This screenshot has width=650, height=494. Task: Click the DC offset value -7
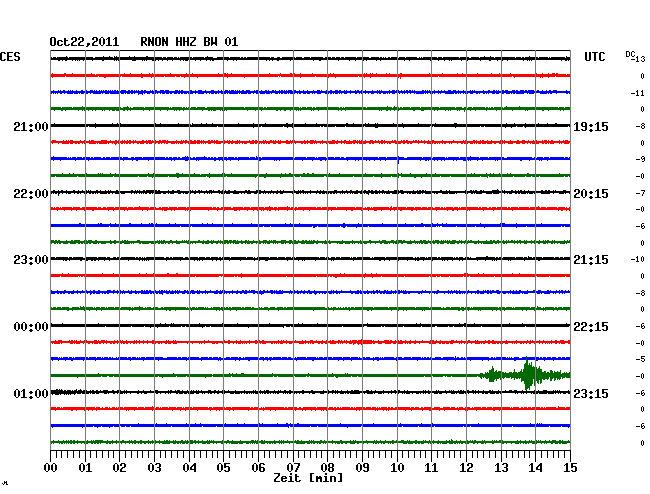point(640,193)
